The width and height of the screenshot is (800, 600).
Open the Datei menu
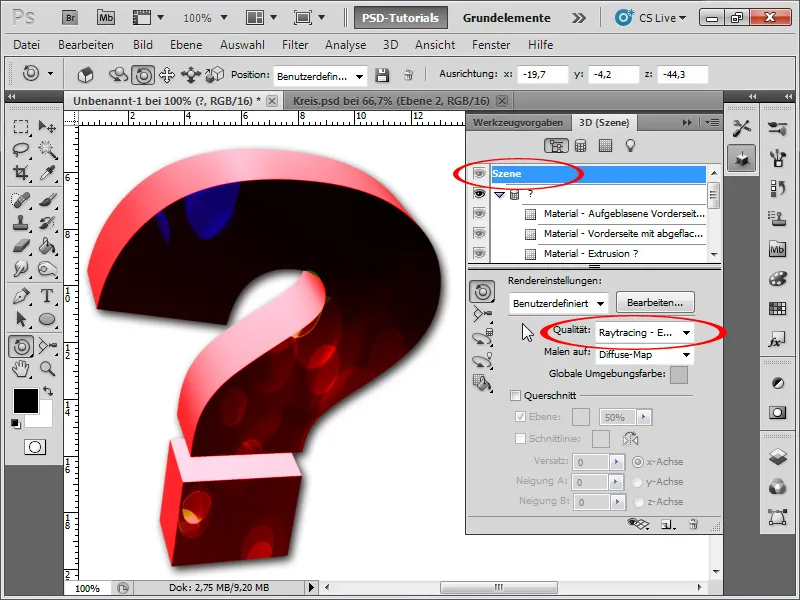(27, 45)
